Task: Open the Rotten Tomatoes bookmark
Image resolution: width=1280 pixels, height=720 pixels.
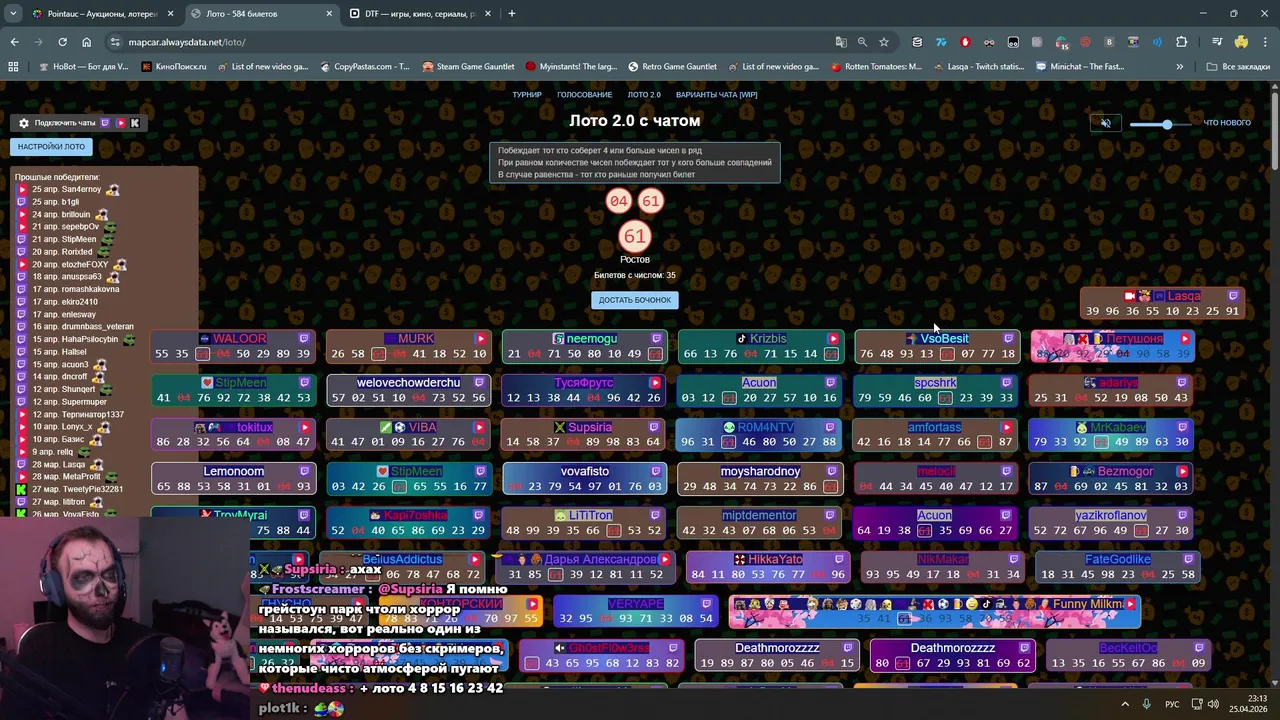Action: (x=877, y=67)
